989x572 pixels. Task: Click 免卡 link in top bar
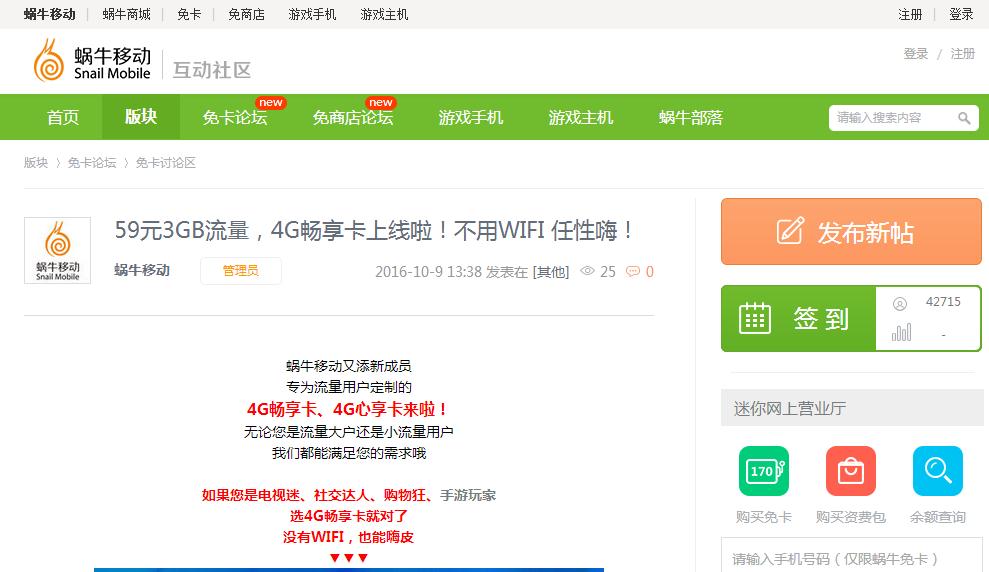tap(189, 14)
